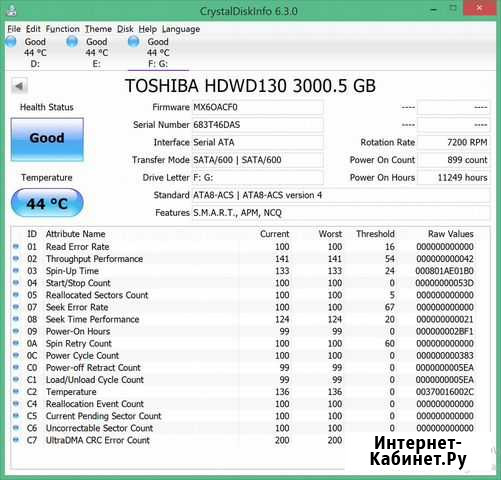Open the Theme menu
Viewport: 501px width, 480px height.
pos(98,29)
